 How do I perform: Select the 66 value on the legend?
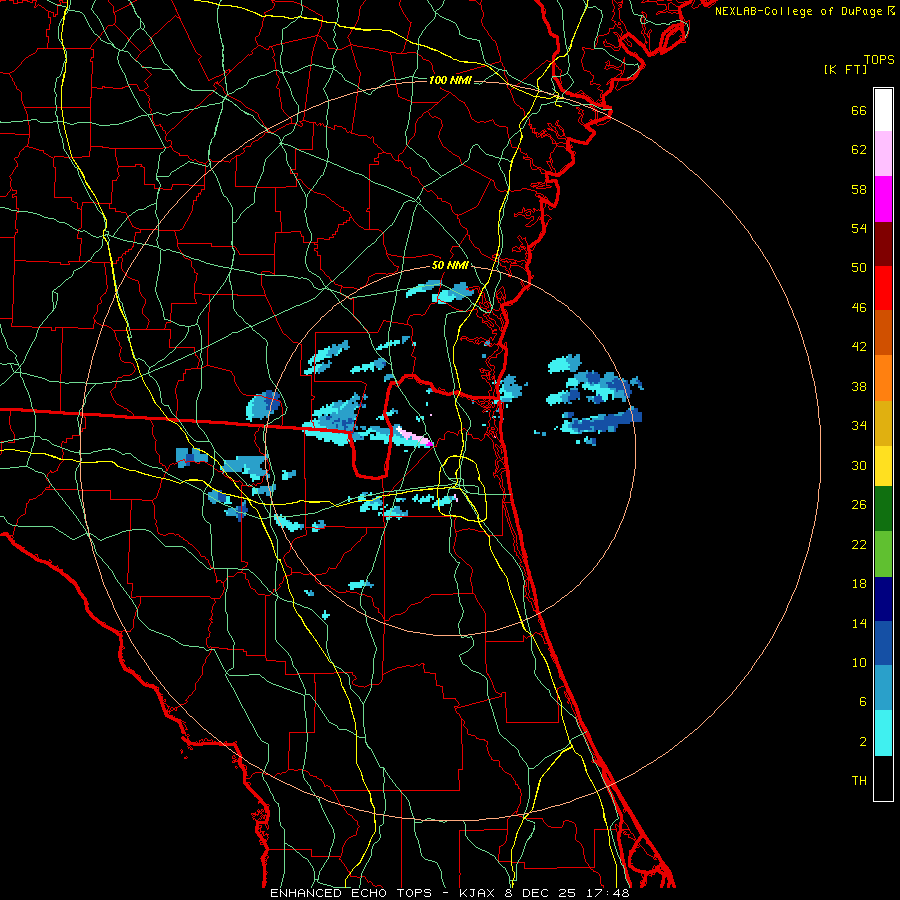(859, 111)
